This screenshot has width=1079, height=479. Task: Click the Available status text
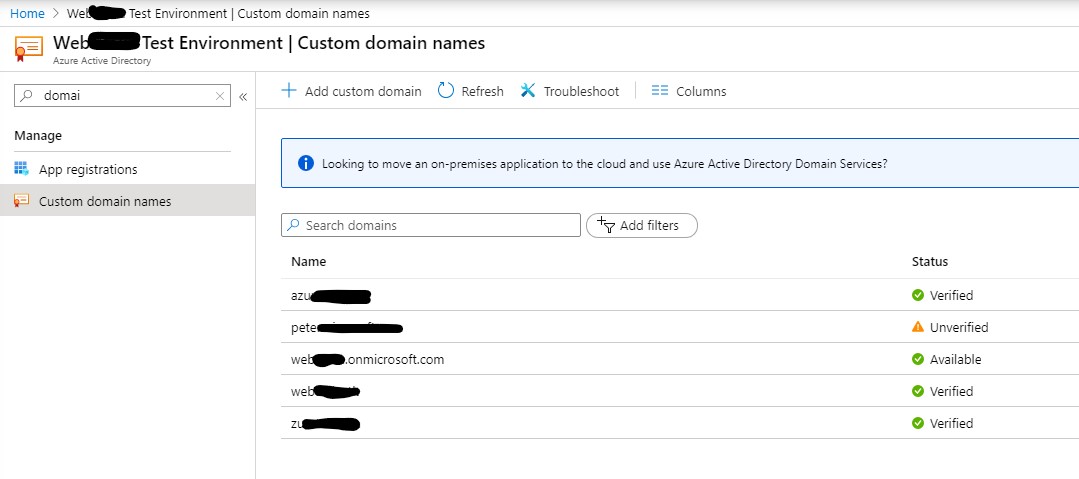pyautogui.click(x=955, y=359)
